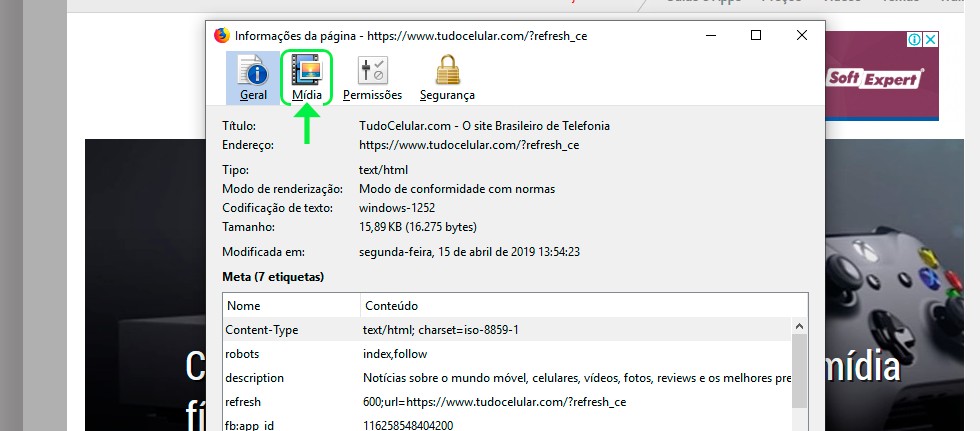Click the meta list scrollbar thumb

[799, 370]
